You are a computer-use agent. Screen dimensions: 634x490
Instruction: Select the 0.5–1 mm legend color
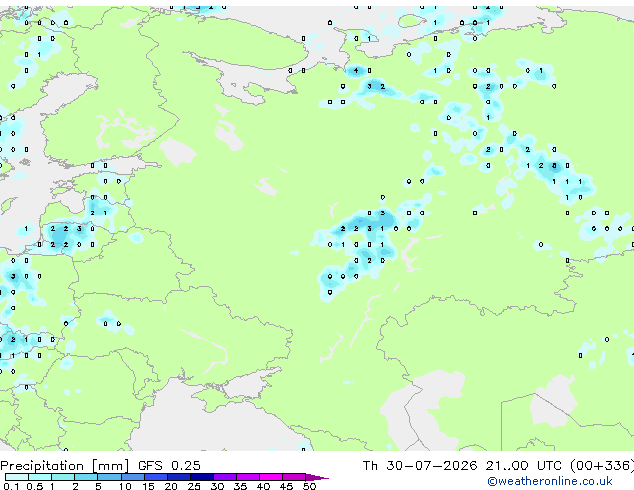point(40,477)
